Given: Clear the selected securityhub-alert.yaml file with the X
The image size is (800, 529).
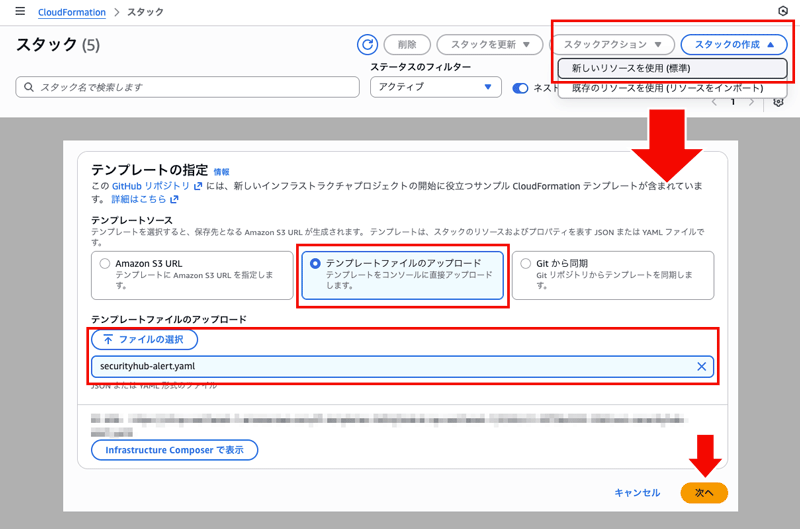Looking at the screenshot, I should click(x=702, y=366).
